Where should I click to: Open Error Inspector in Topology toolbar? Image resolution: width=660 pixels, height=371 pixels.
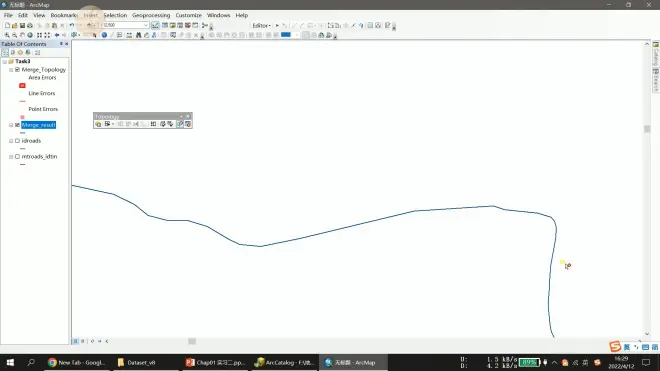[188, 124]
